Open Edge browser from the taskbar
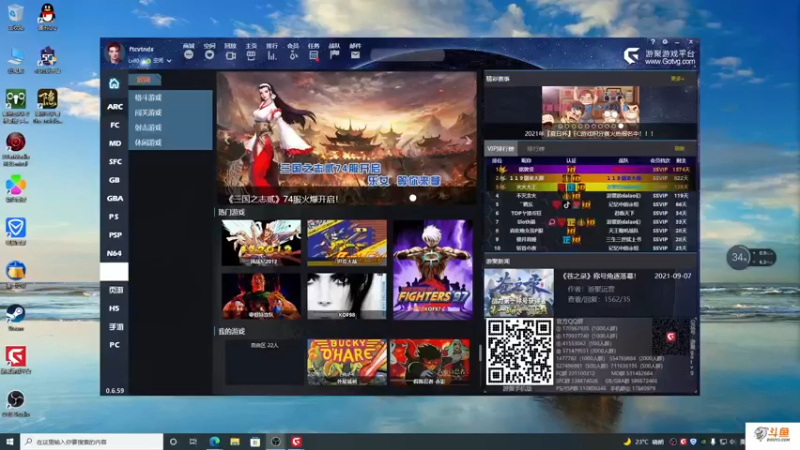Screen dimensions: 800x450 click(x=214, y=442)
